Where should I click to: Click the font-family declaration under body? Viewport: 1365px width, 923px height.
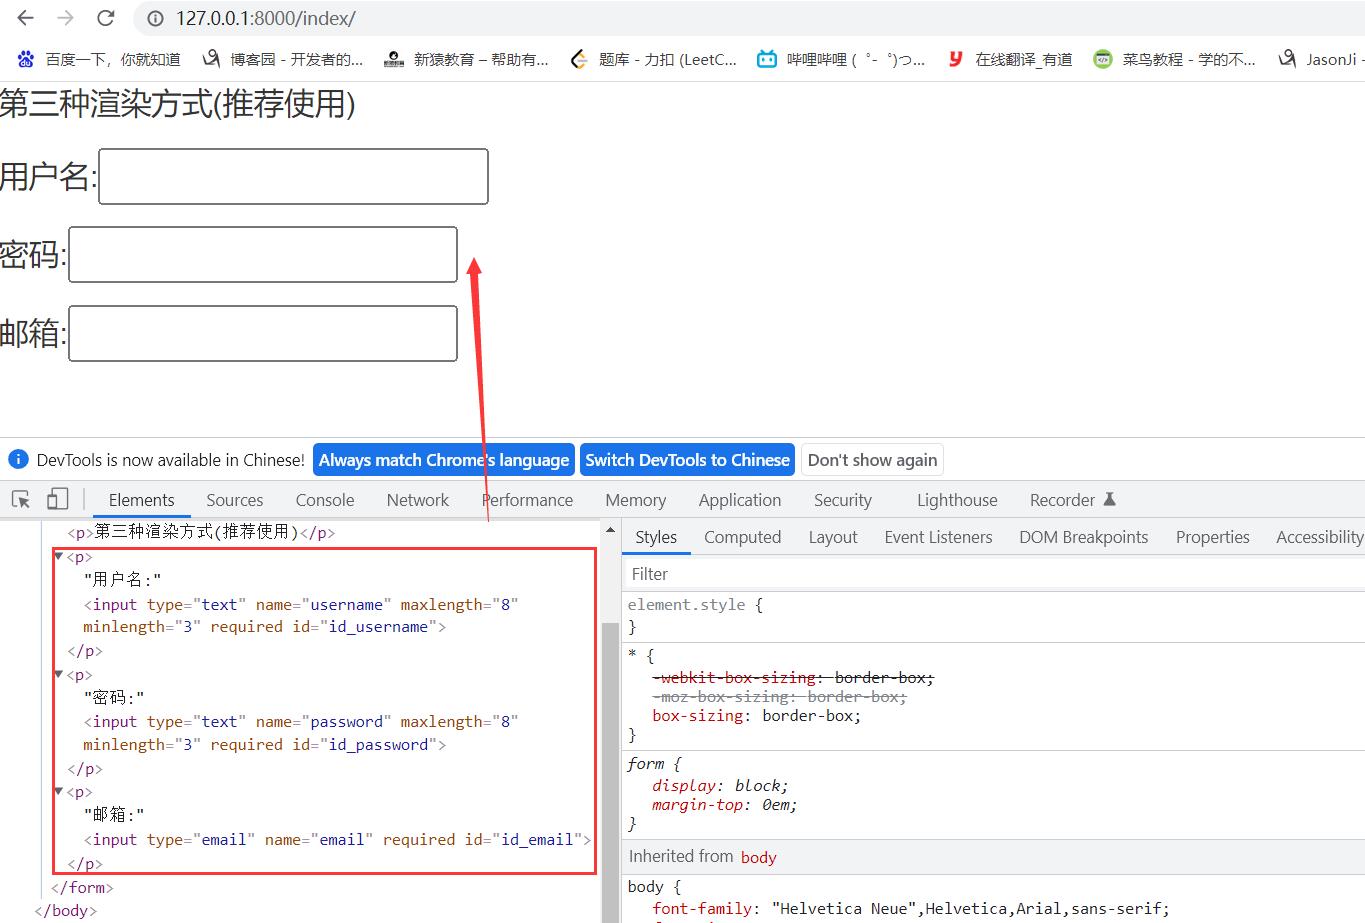910,908
